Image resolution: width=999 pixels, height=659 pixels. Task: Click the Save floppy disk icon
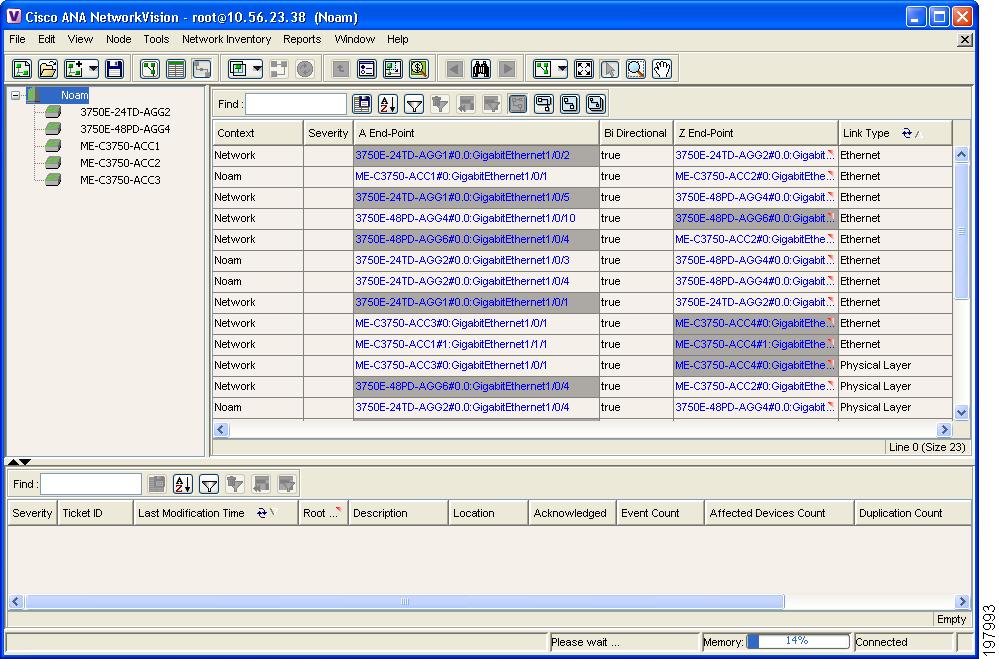point(115,69)
